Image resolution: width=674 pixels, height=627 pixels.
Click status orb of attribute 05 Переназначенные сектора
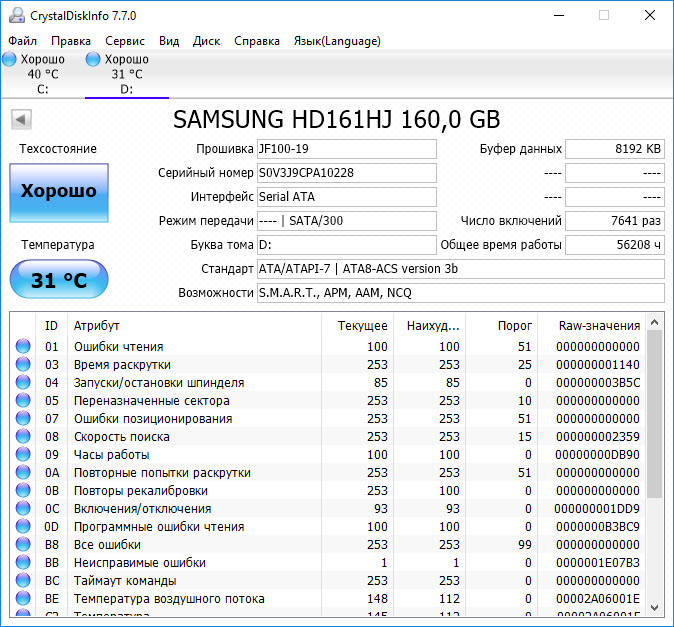23,401
